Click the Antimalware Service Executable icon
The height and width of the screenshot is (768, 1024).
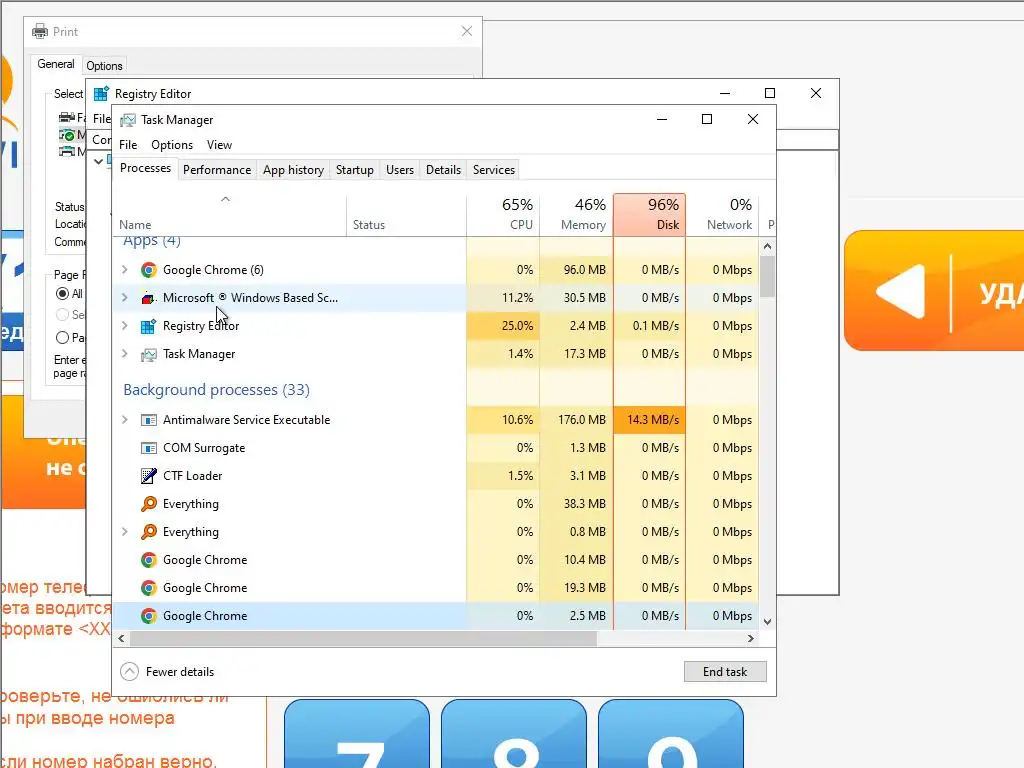click(149, 420)
